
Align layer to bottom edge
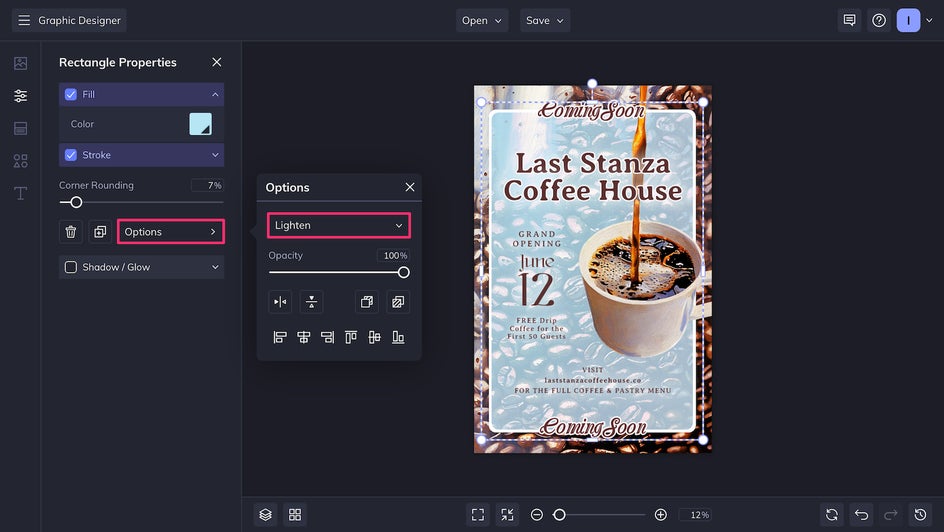pos(398,337)
